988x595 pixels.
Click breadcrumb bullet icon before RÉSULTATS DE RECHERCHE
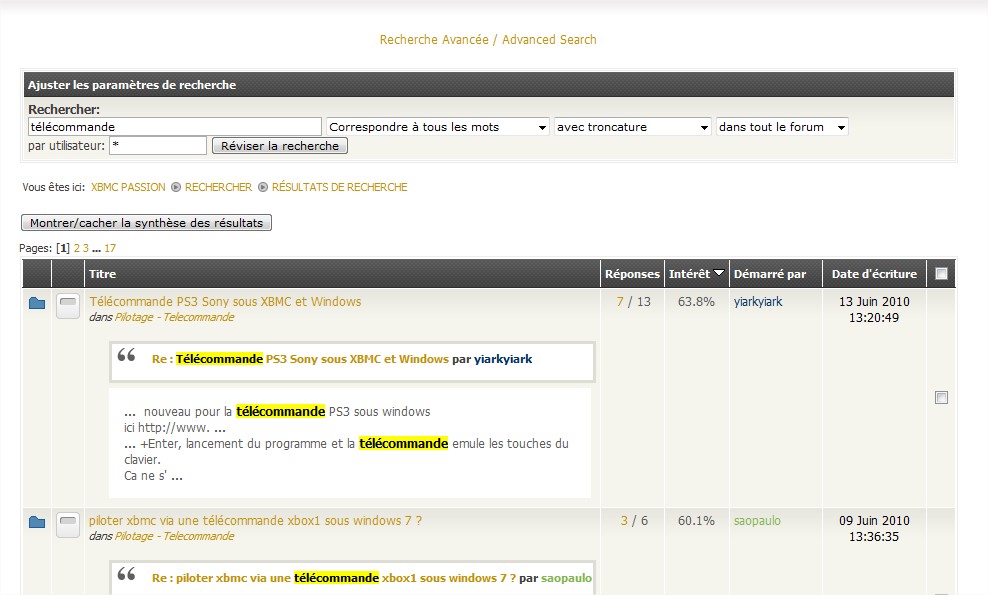coord(263,187)
